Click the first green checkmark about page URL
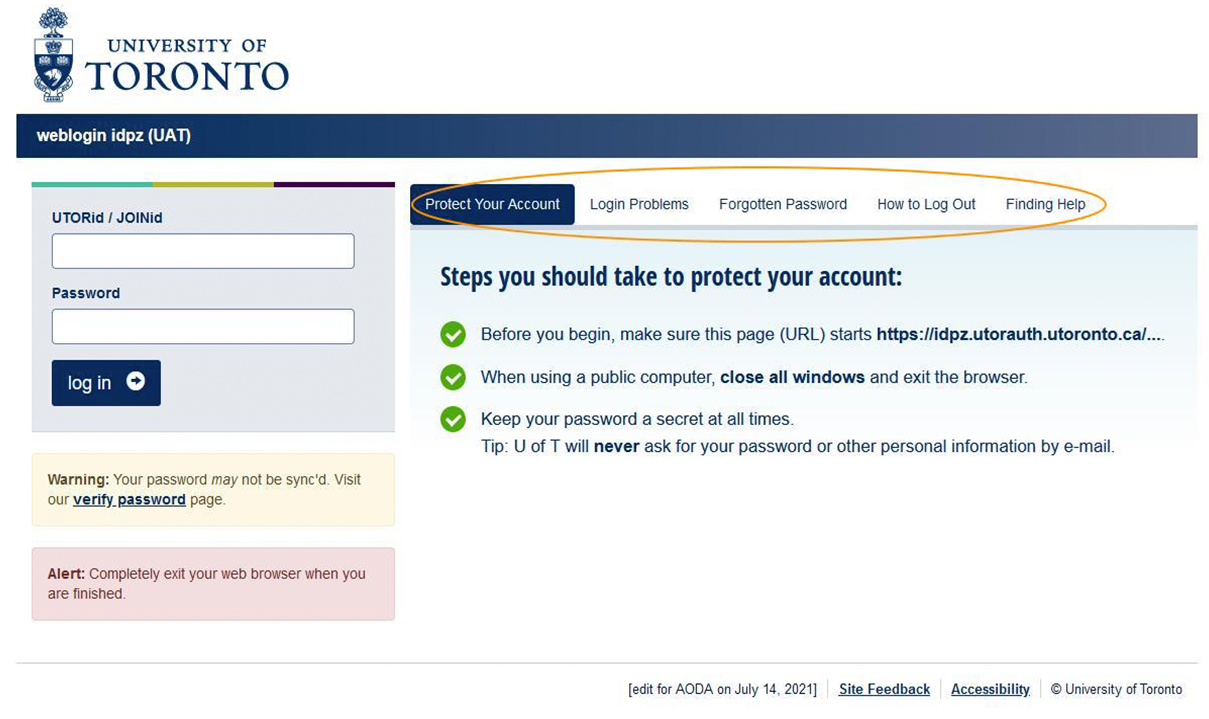The width and height of the screenshot is (1209, 719). [x=453, y=335]
